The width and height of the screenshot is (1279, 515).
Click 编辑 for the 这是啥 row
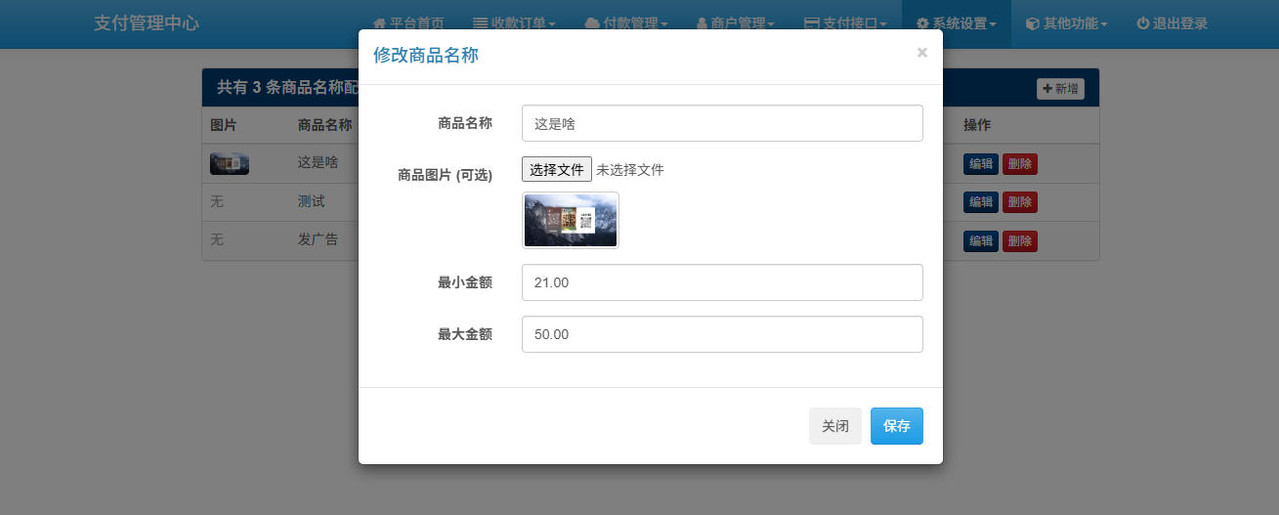(x=981, y=164)
